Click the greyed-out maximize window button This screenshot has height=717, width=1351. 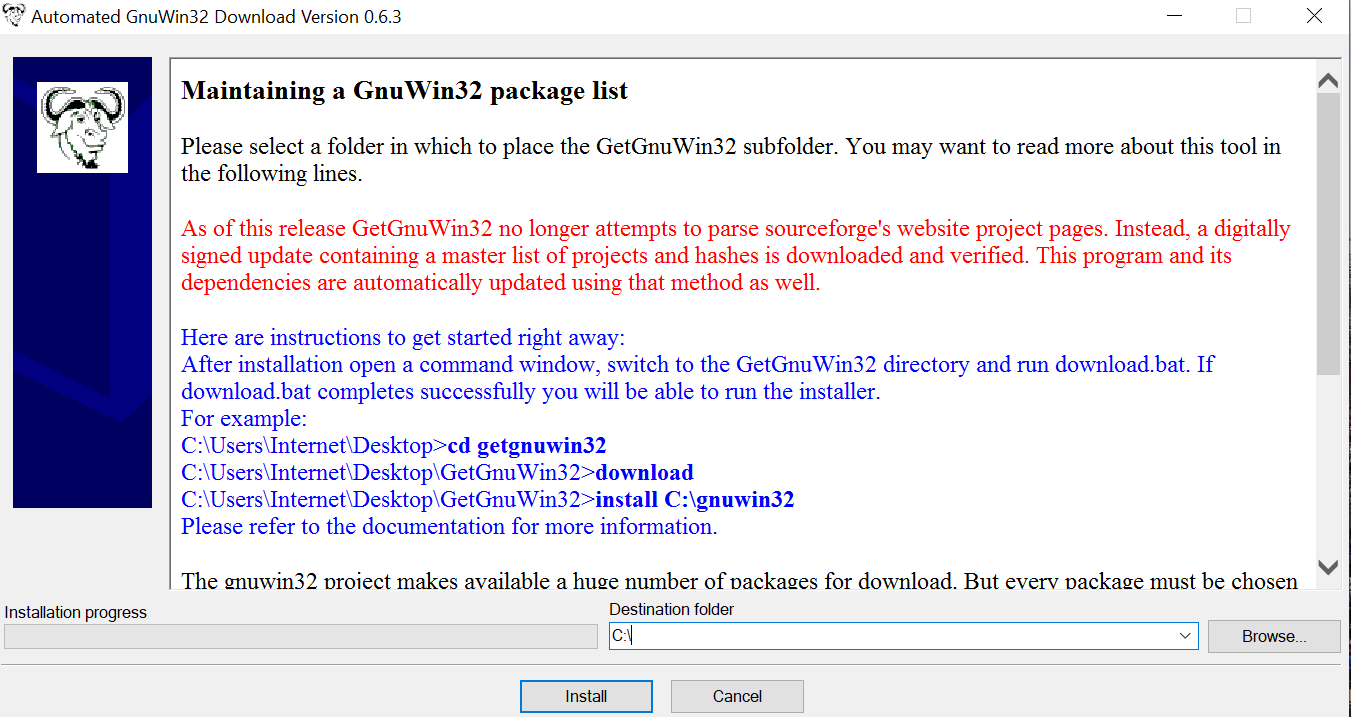coord(1243,17)
